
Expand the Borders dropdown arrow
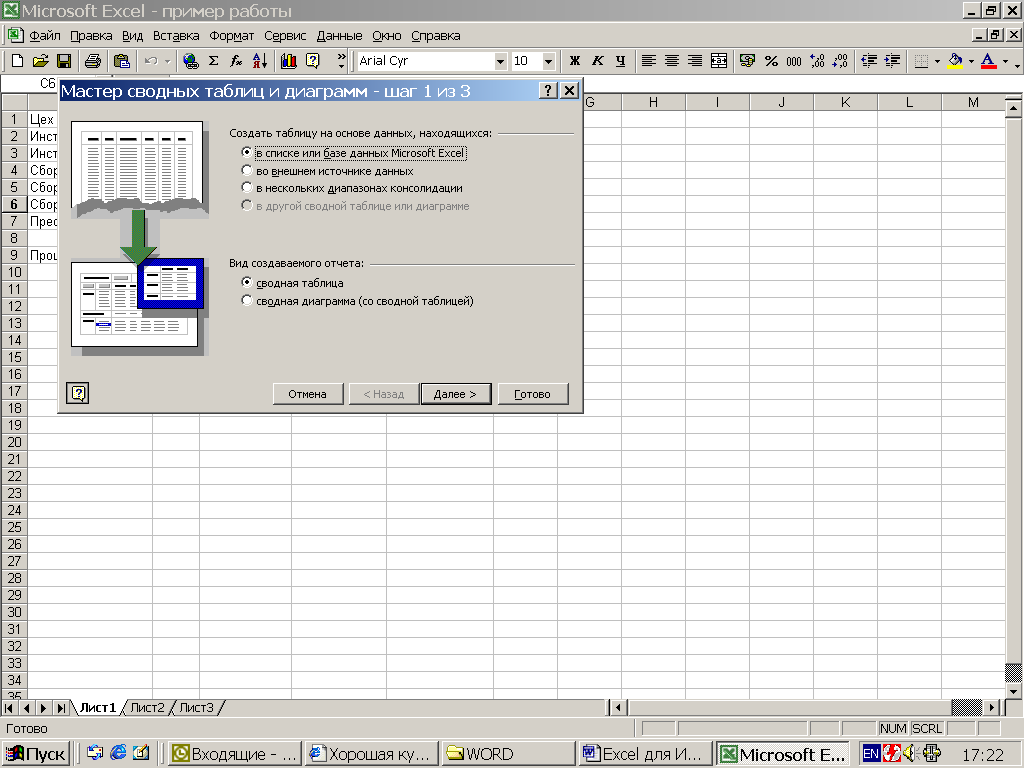tap(937, 61)
